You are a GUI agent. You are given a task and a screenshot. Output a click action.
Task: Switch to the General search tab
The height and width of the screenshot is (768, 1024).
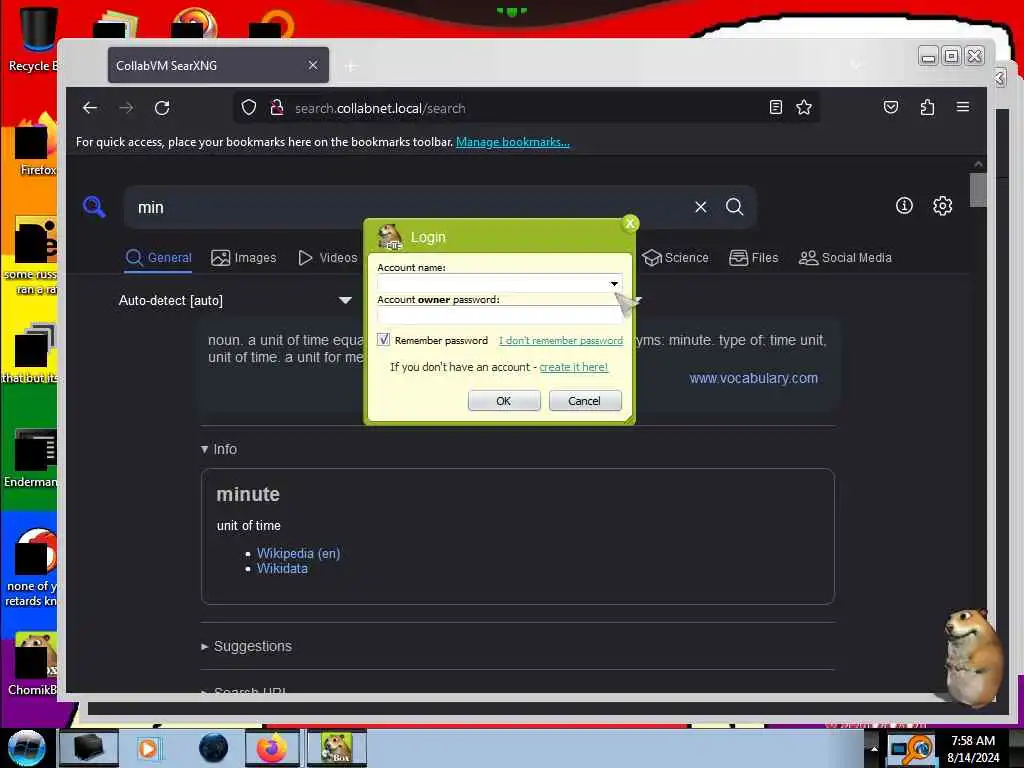click(158, 258)
